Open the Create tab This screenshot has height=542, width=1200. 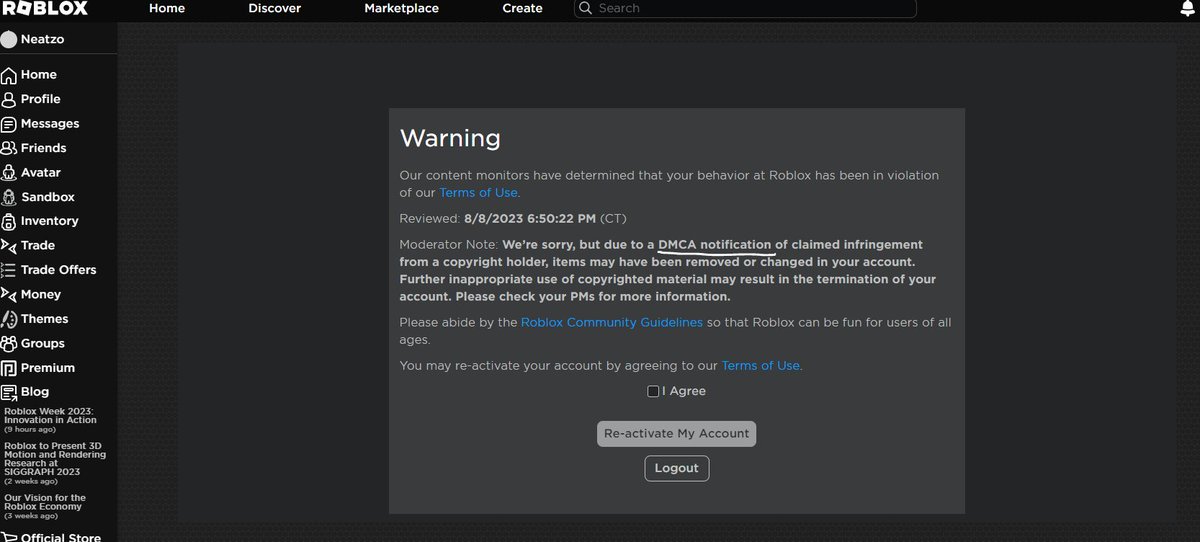pos(522,8)
